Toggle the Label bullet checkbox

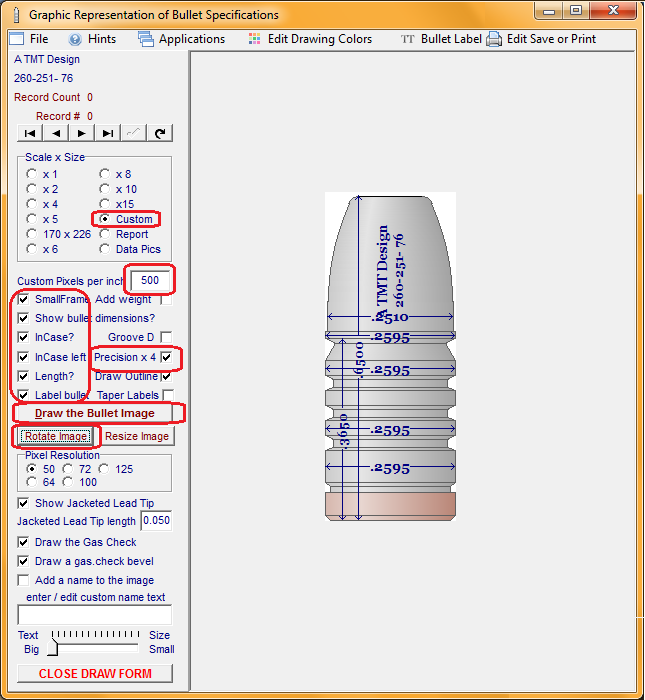pos(23,395)
